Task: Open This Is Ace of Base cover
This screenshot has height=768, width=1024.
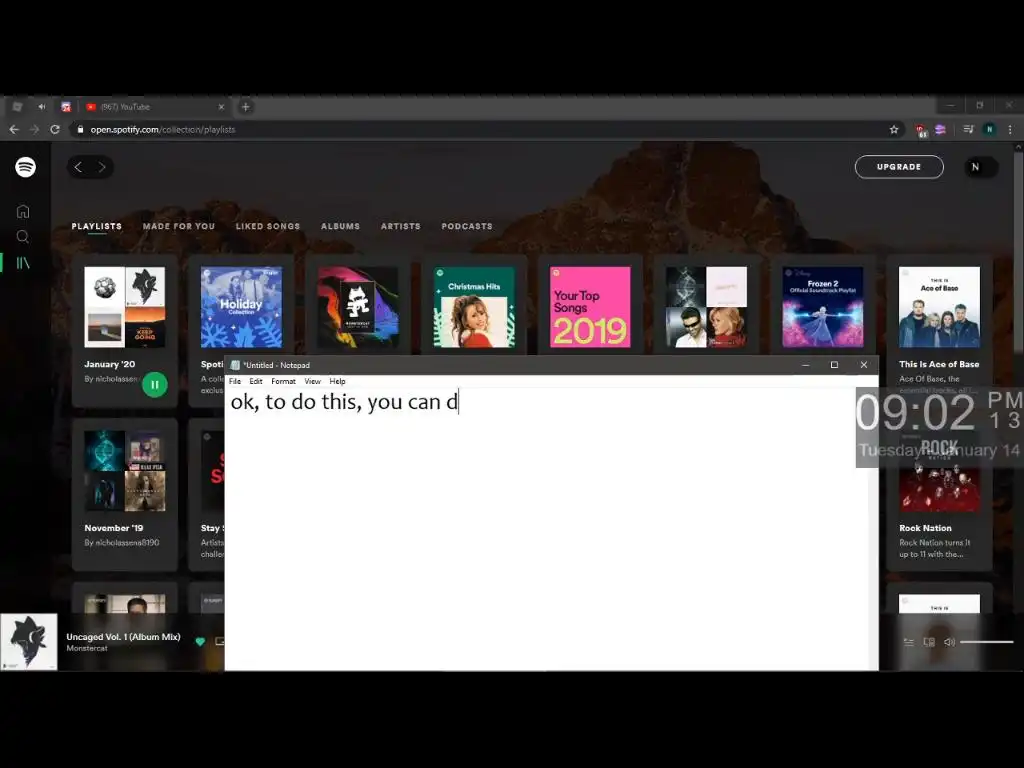Action: [939, 307]
